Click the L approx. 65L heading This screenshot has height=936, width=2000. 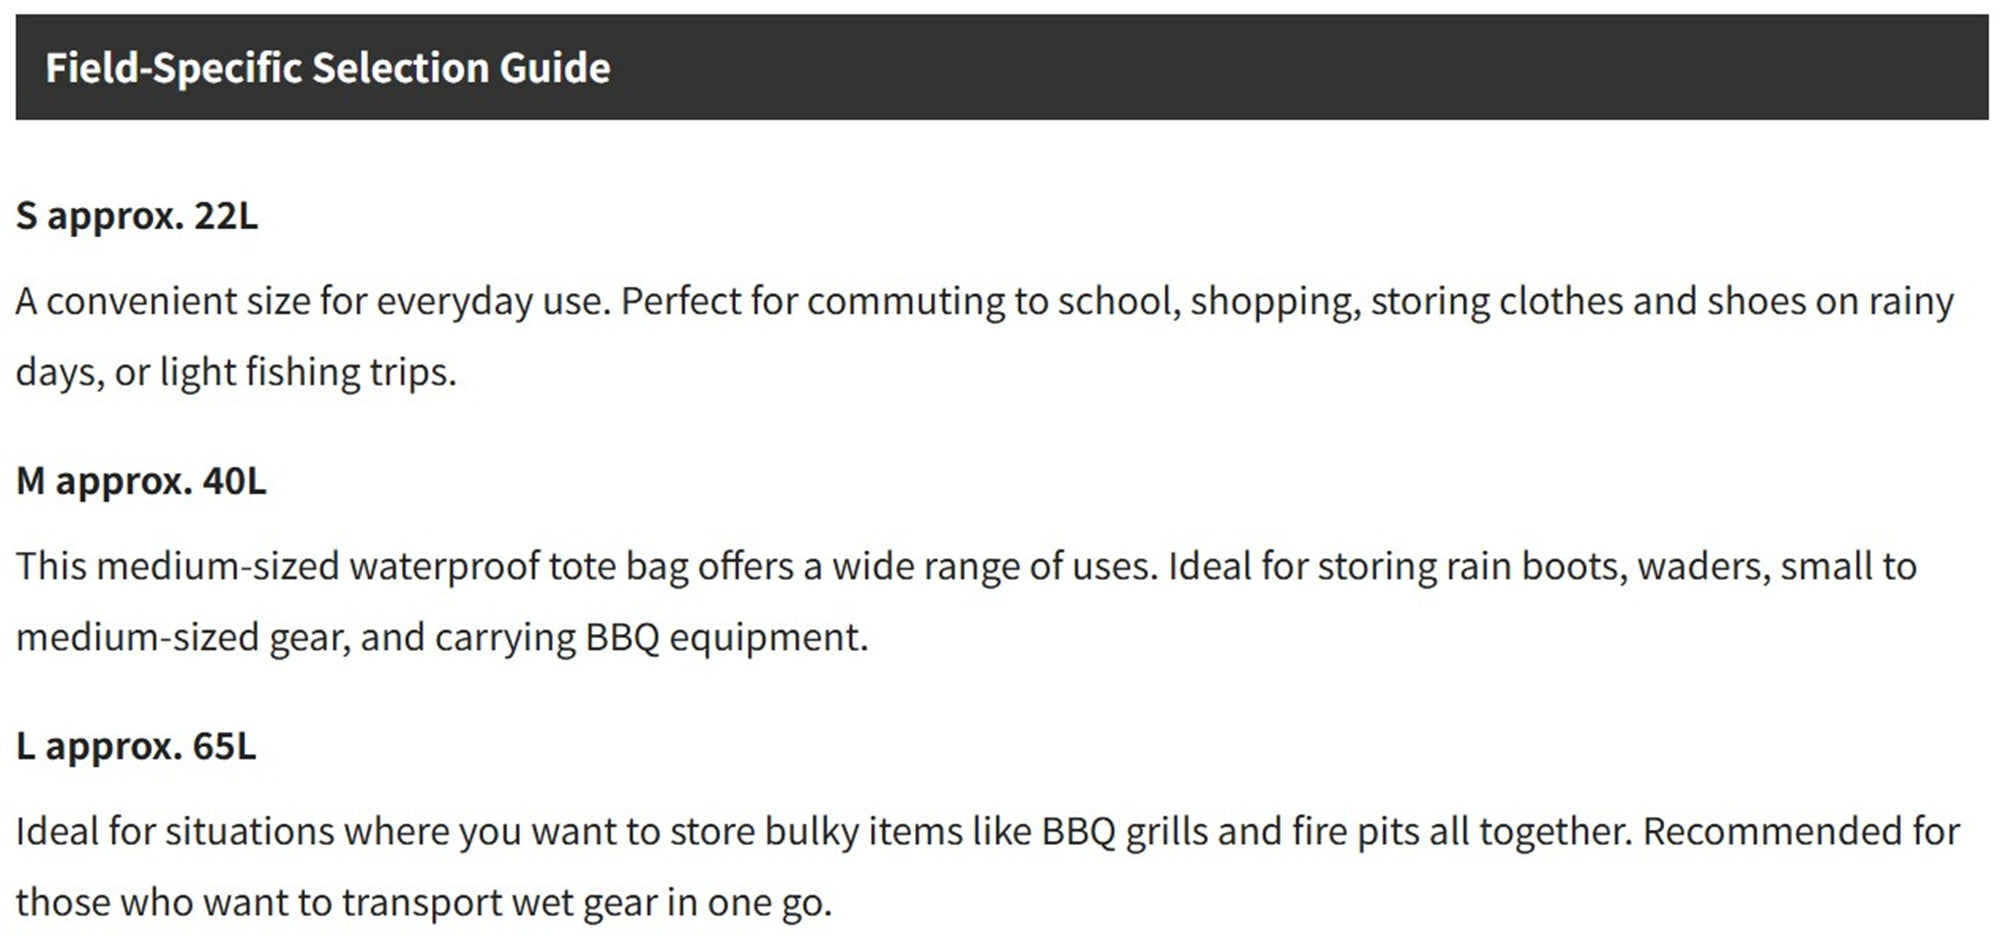point(136,746)
